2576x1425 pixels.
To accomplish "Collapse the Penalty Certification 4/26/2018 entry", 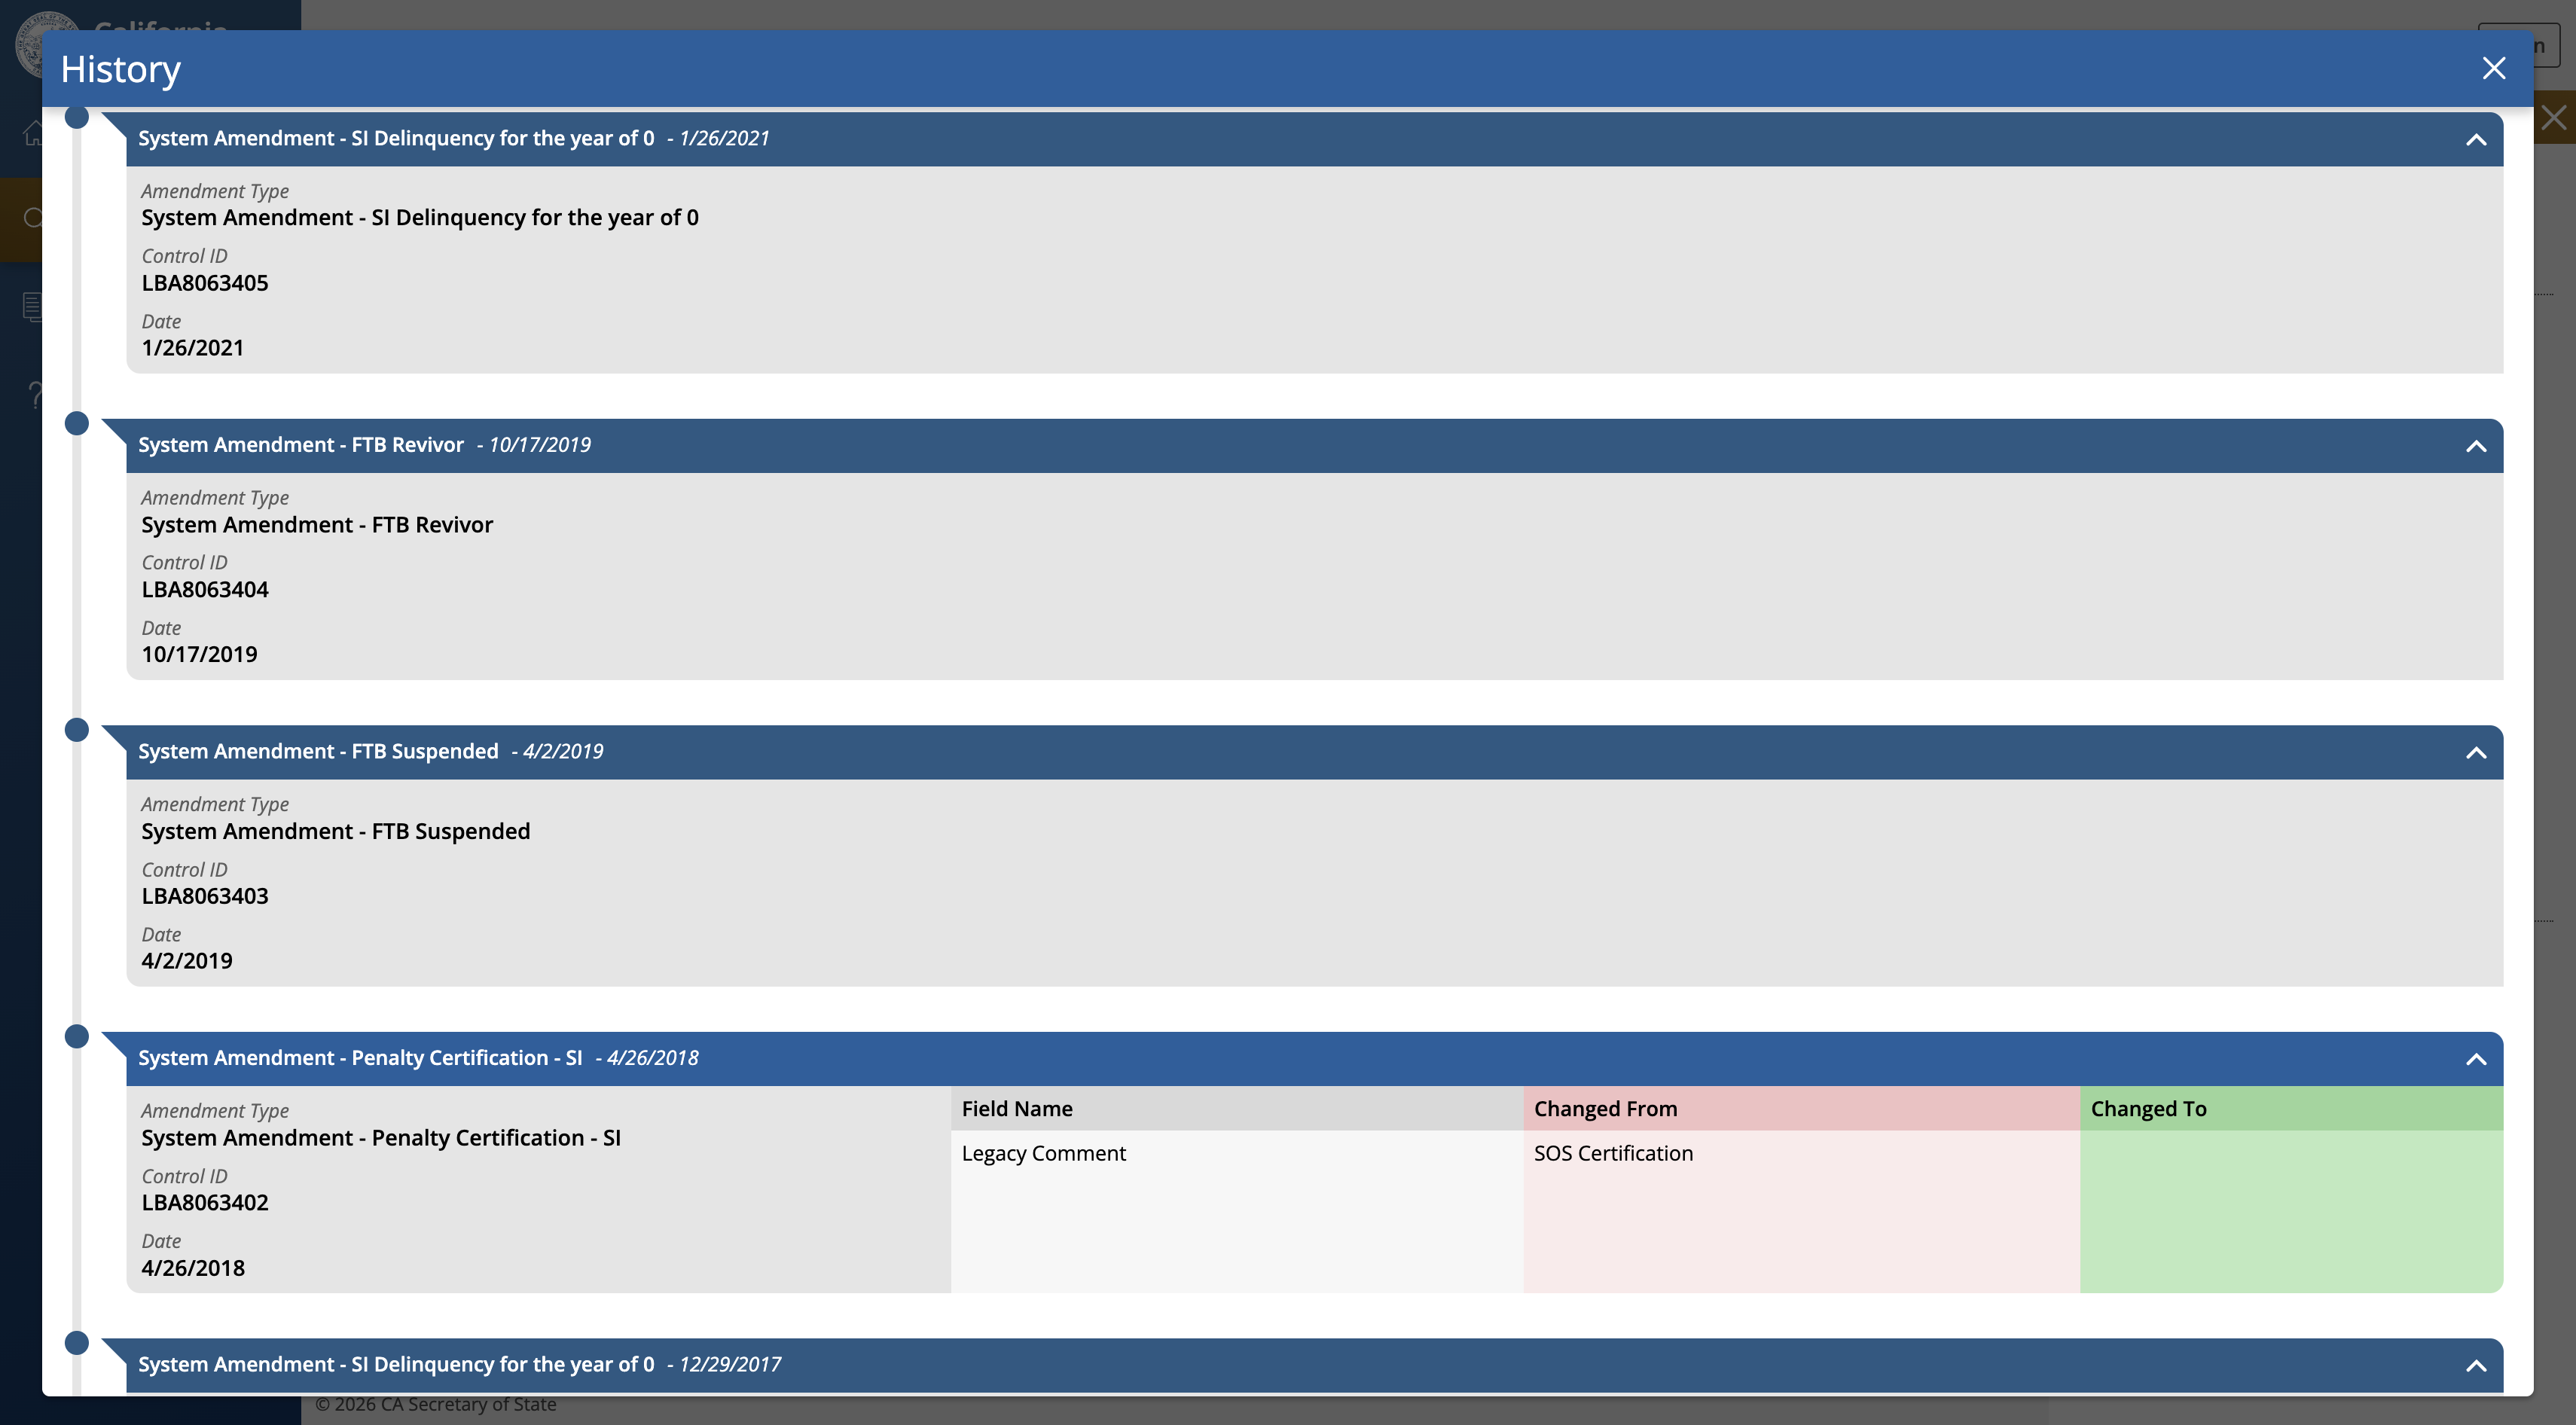I will tap(2475, 1059).
